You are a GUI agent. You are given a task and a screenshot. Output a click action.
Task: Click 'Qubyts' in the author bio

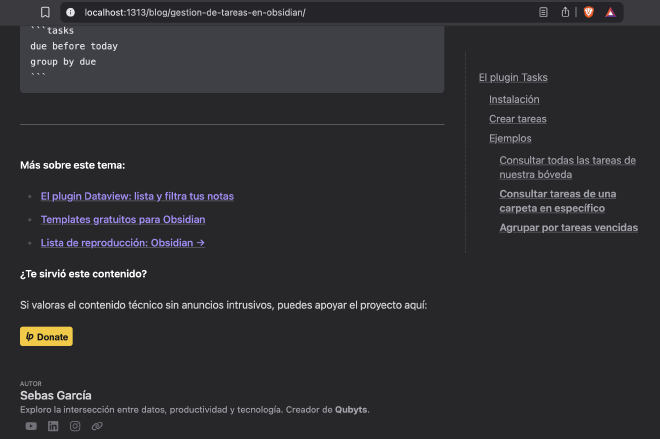point(351,410)
